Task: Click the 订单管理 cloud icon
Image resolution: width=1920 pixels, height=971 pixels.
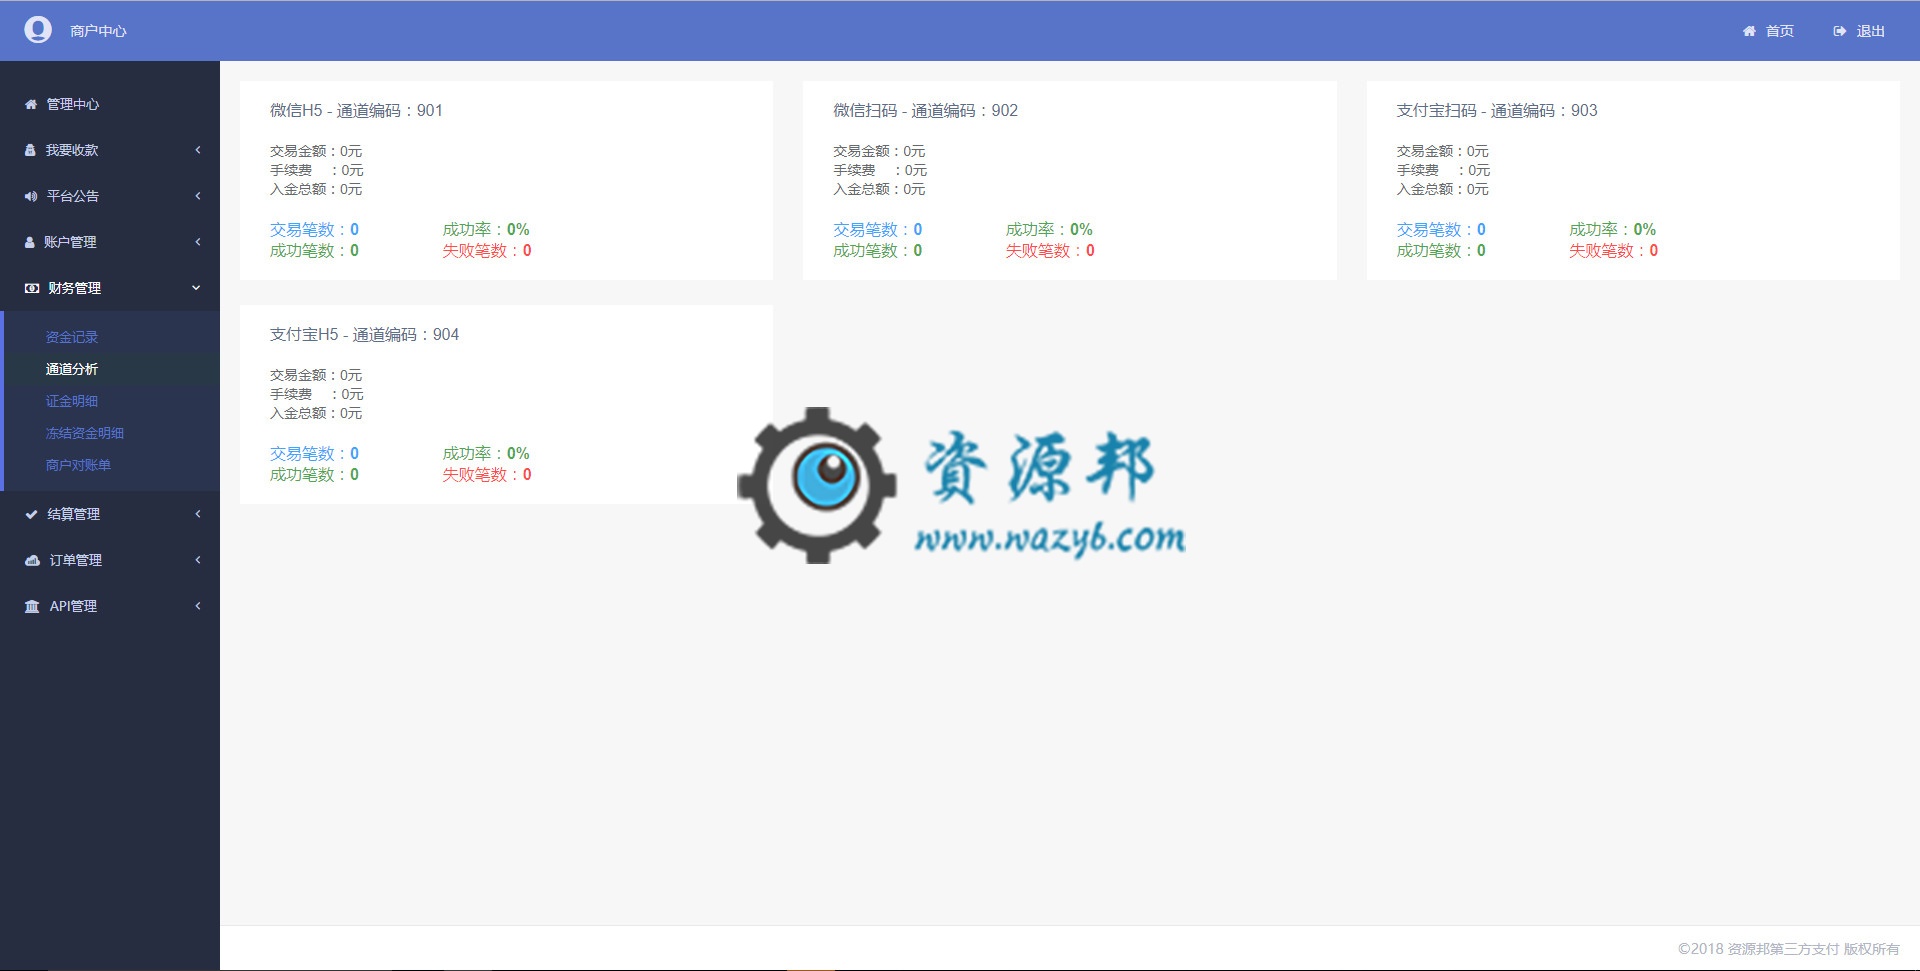Action: tap(32, 560)
